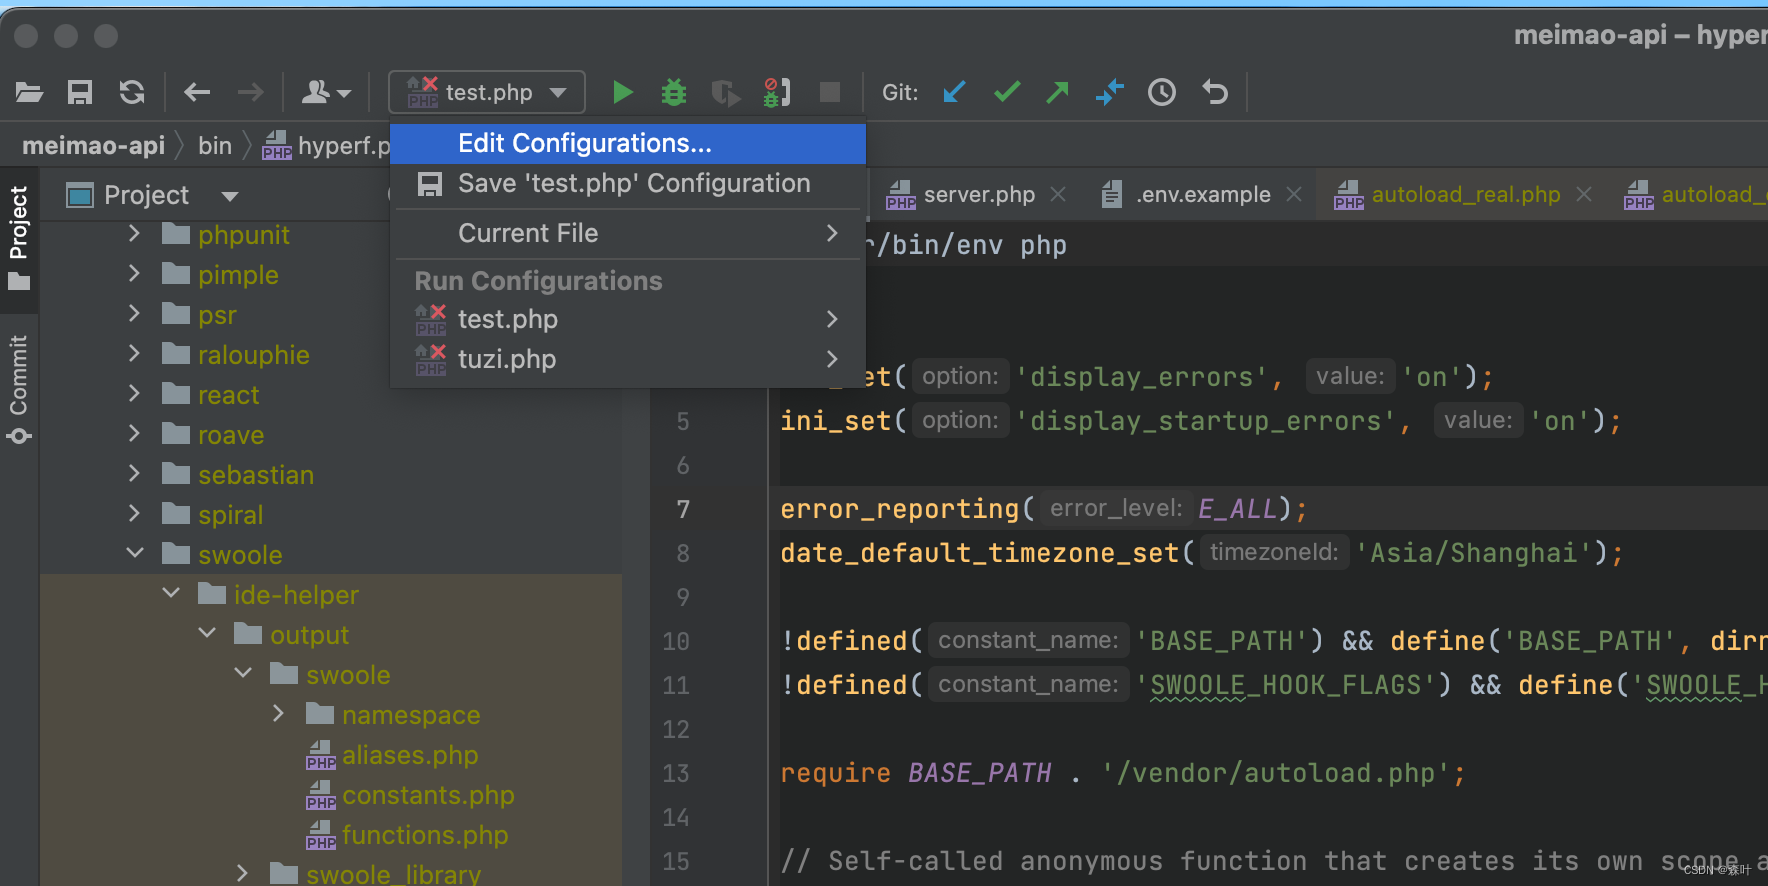
Task: Click the Open folder toolbar icon
Action: (29, 93)
